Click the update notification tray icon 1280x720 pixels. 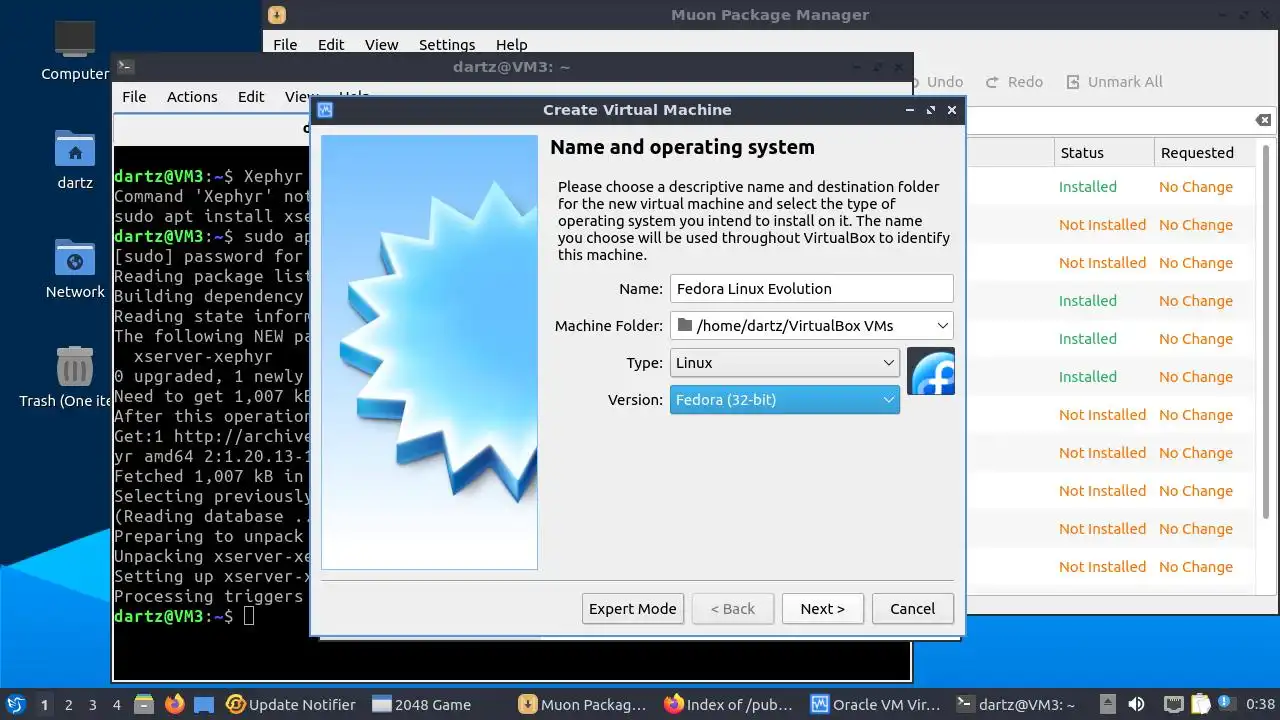pyautogui.click(x=1227, y=704)
